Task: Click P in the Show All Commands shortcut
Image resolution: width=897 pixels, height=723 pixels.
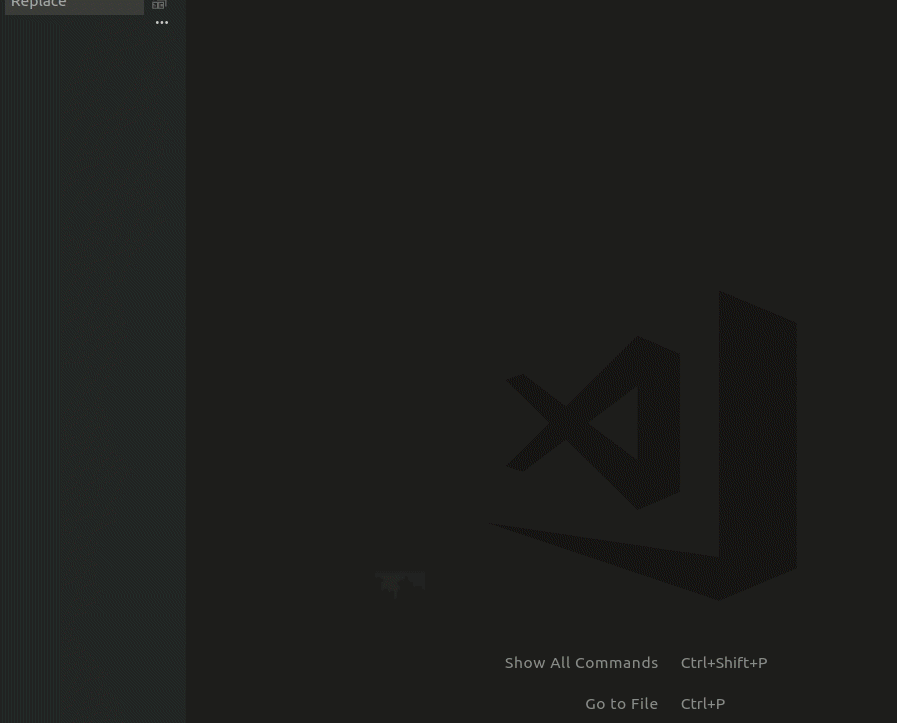Action: coord(762,663)
